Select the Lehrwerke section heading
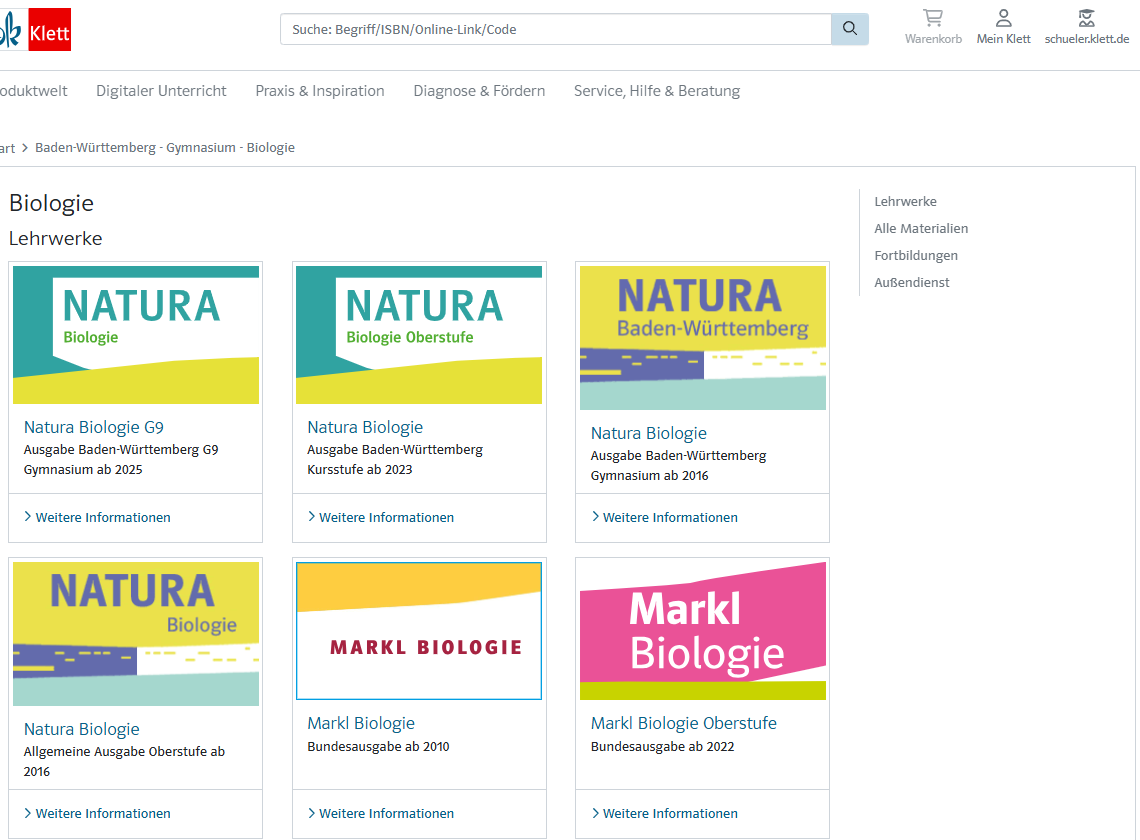1140x840 pixels. (x=55, y=239)
